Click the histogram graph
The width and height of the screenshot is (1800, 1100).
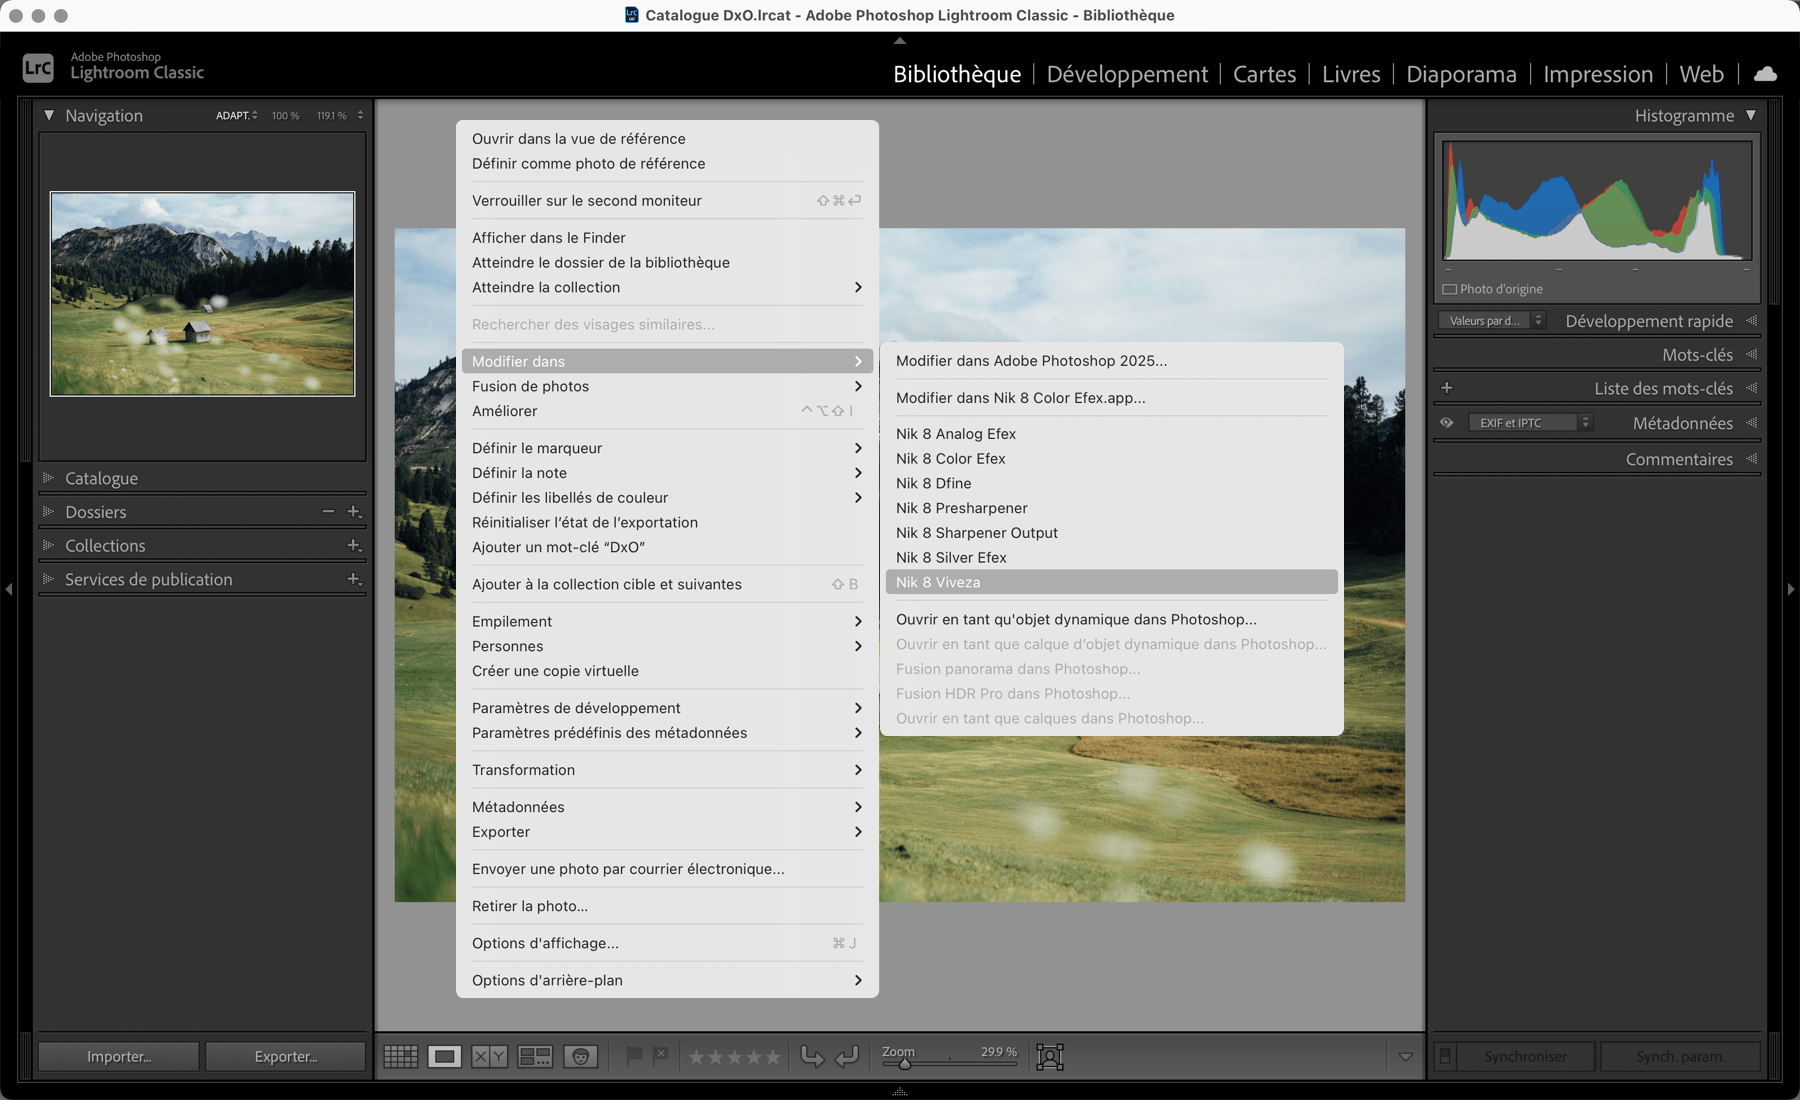point(1597,200)
